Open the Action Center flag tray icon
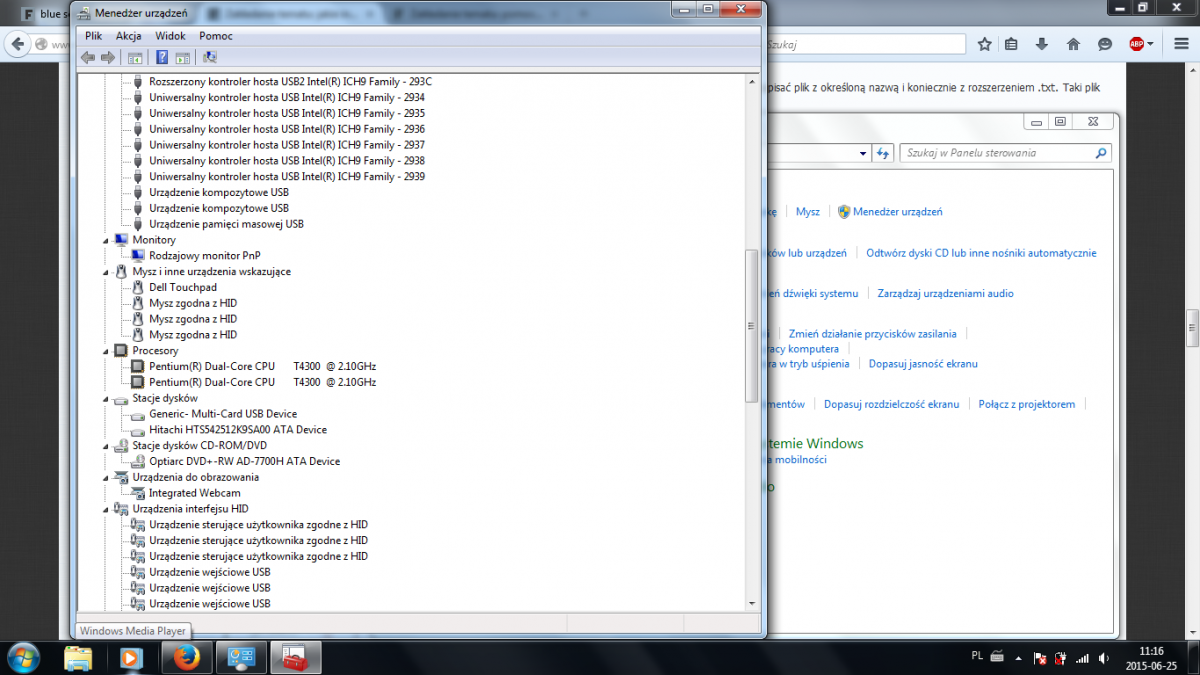 pyautogui.click(x=1039, y=660)
